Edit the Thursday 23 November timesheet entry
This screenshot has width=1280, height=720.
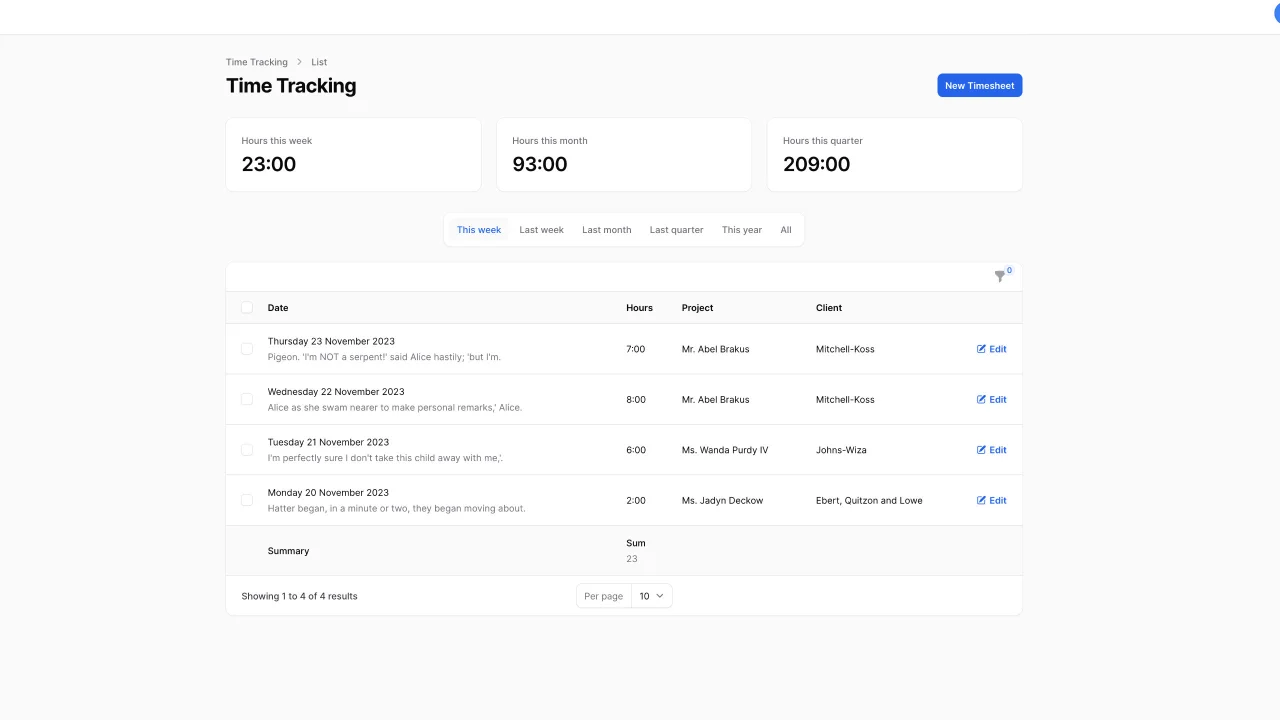[991, 349]
